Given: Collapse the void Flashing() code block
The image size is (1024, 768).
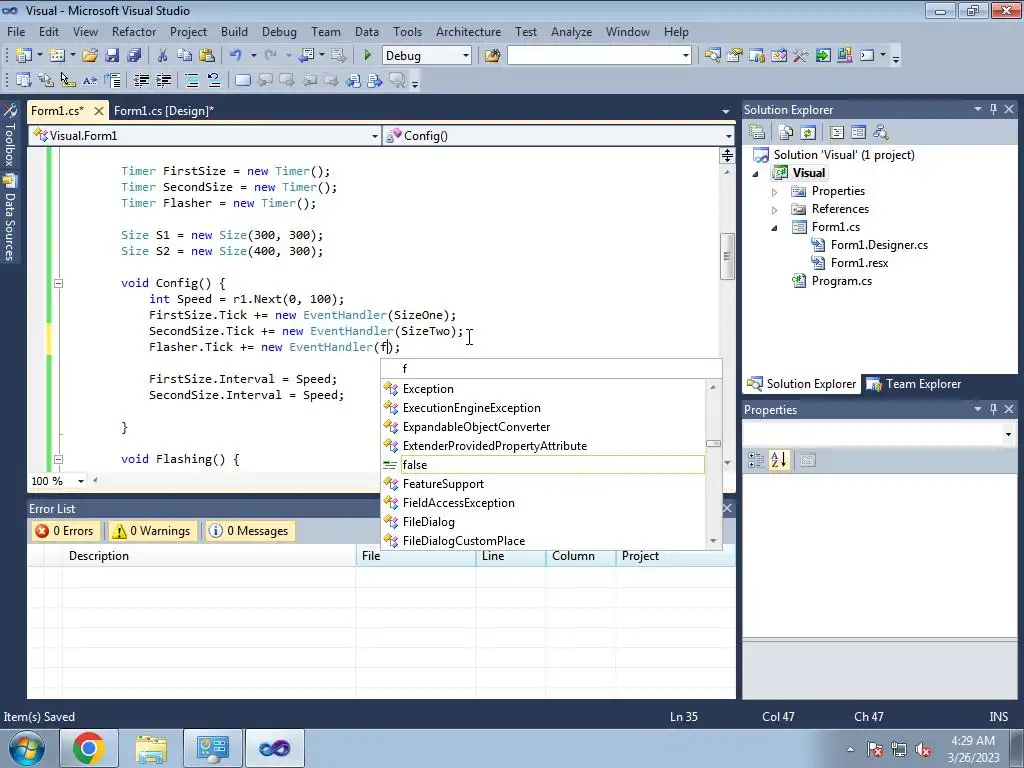Looking at the screenshot, I should pyautogui.click(x=58, y=460).
